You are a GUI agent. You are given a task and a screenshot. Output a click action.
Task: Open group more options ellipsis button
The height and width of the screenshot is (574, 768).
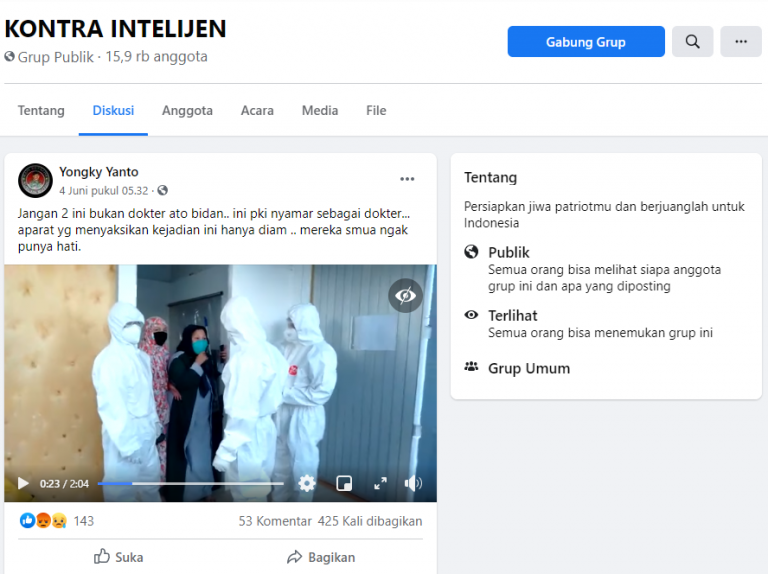click(741, 42)
